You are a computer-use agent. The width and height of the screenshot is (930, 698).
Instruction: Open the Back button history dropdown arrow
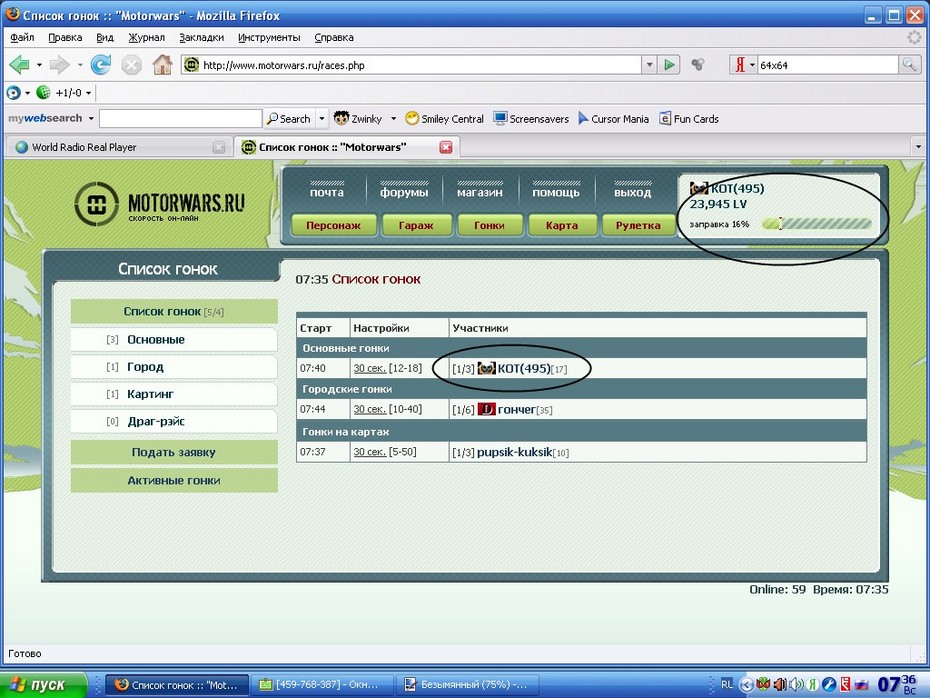click(39, 65)
